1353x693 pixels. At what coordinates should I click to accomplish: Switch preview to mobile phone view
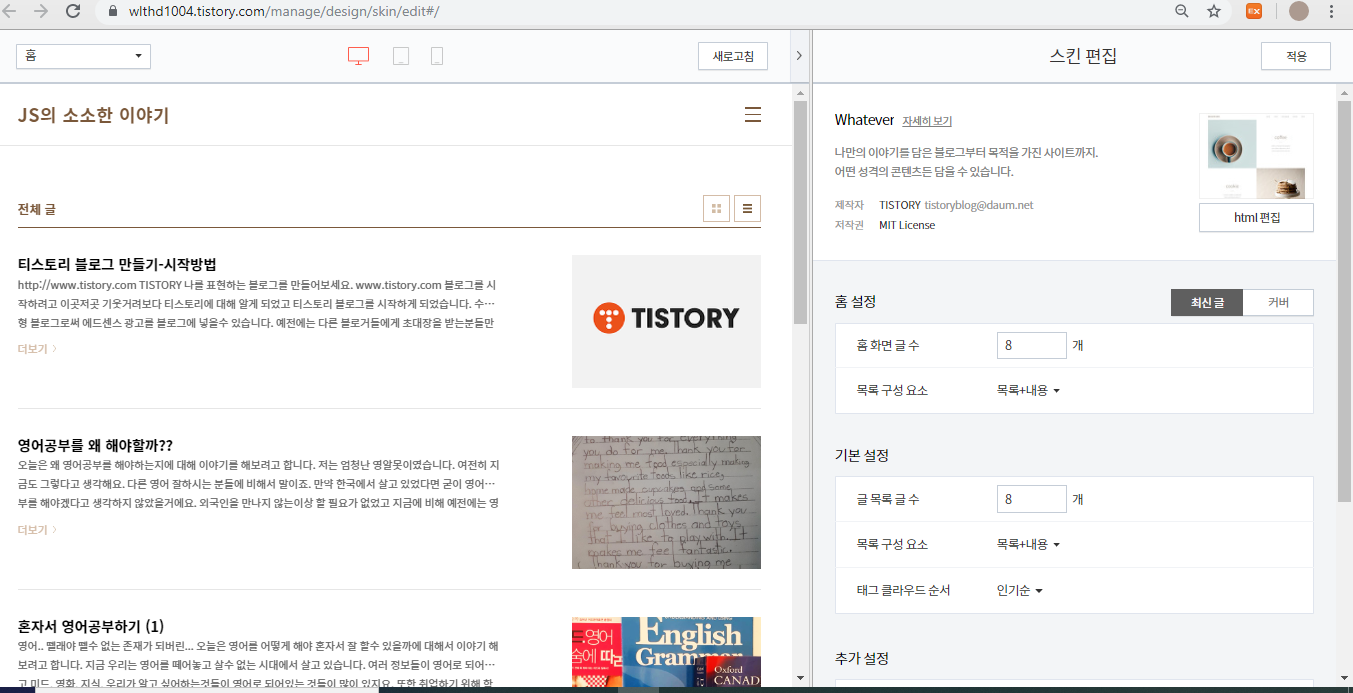[x=437, y=56]
